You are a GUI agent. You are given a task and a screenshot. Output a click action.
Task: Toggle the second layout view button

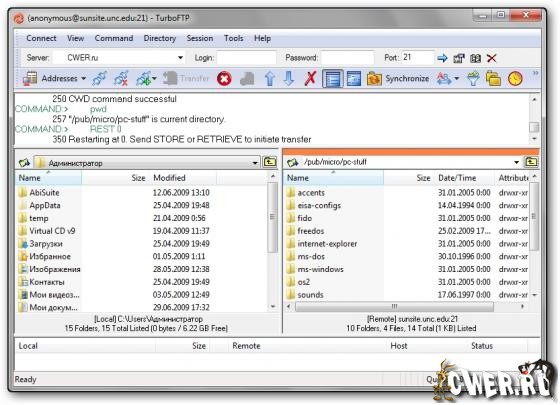(x=354, y=79)
